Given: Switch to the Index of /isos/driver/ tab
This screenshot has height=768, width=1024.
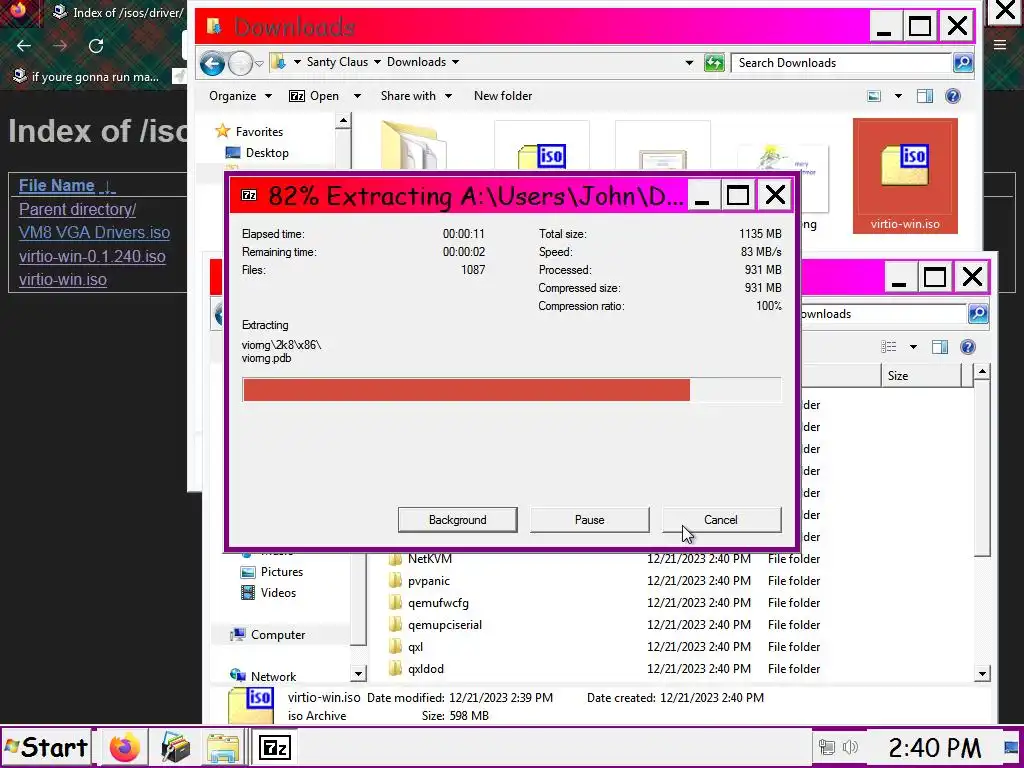Looking at the screenshot, I should [x=118, y=12].
